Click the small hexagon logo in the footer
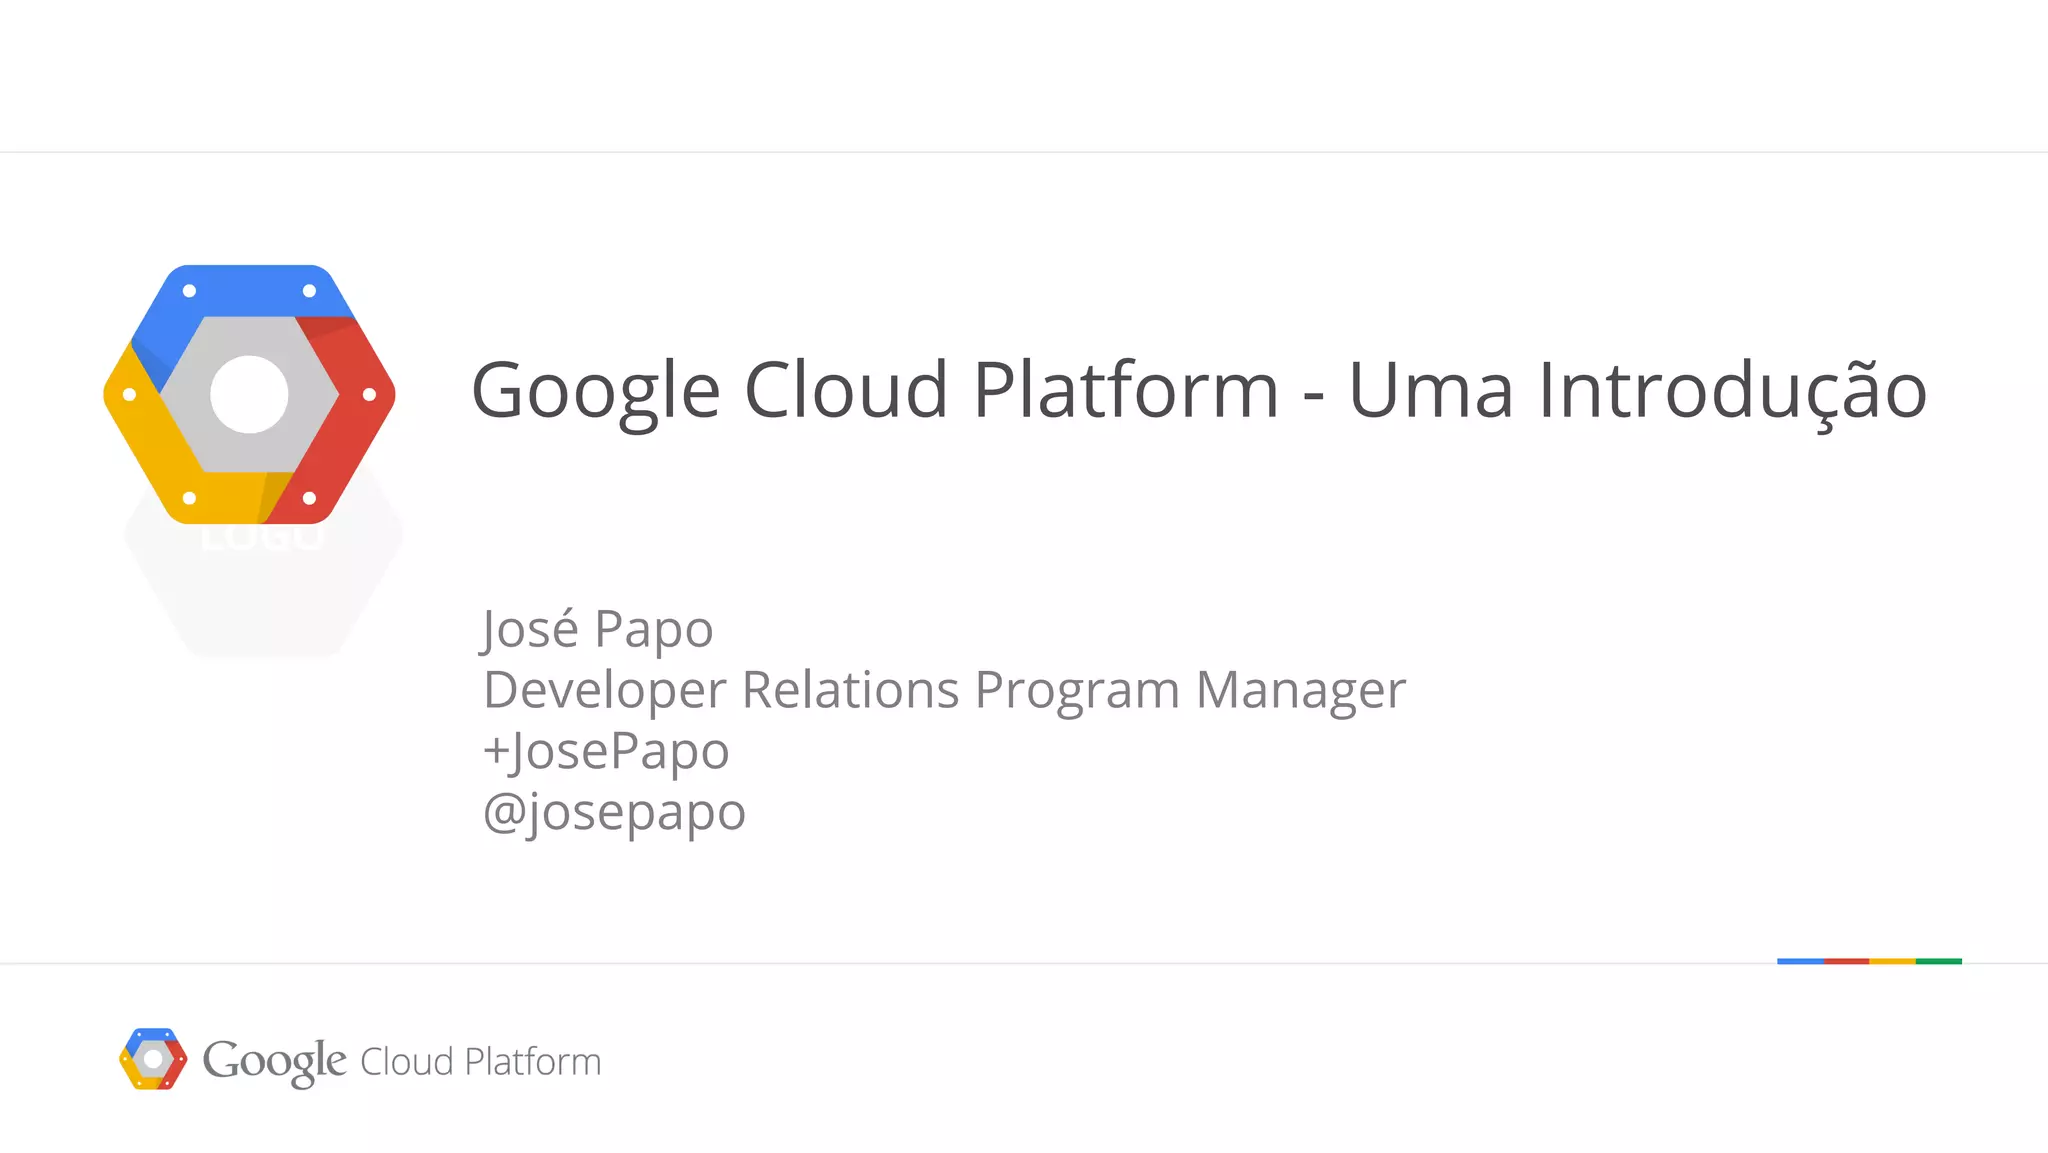The width and height of the screenshot is (2048, 1153). coord(152,1058)
